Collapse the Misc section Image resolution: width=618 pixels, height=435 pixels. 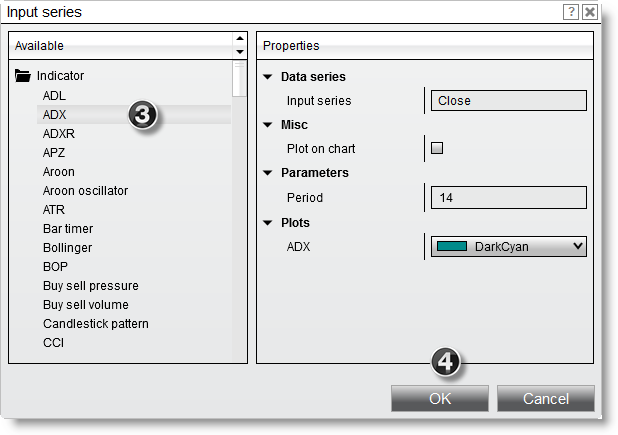268,125
